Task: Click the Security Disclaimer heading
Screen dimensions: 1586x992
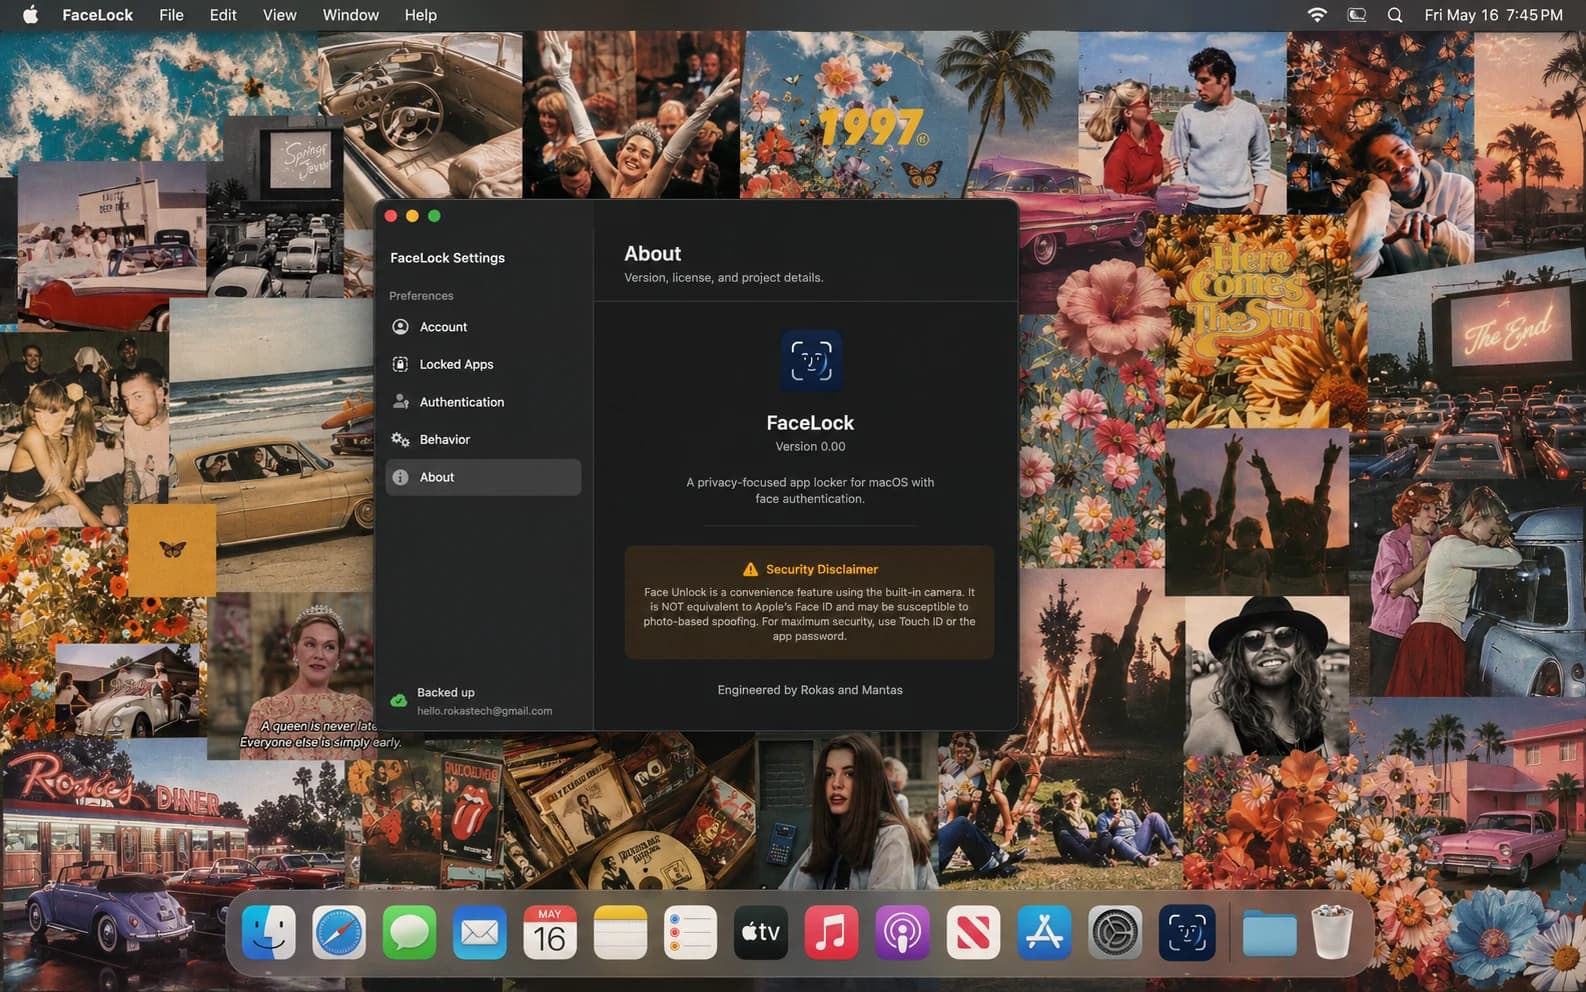Action: coord(822,569)
